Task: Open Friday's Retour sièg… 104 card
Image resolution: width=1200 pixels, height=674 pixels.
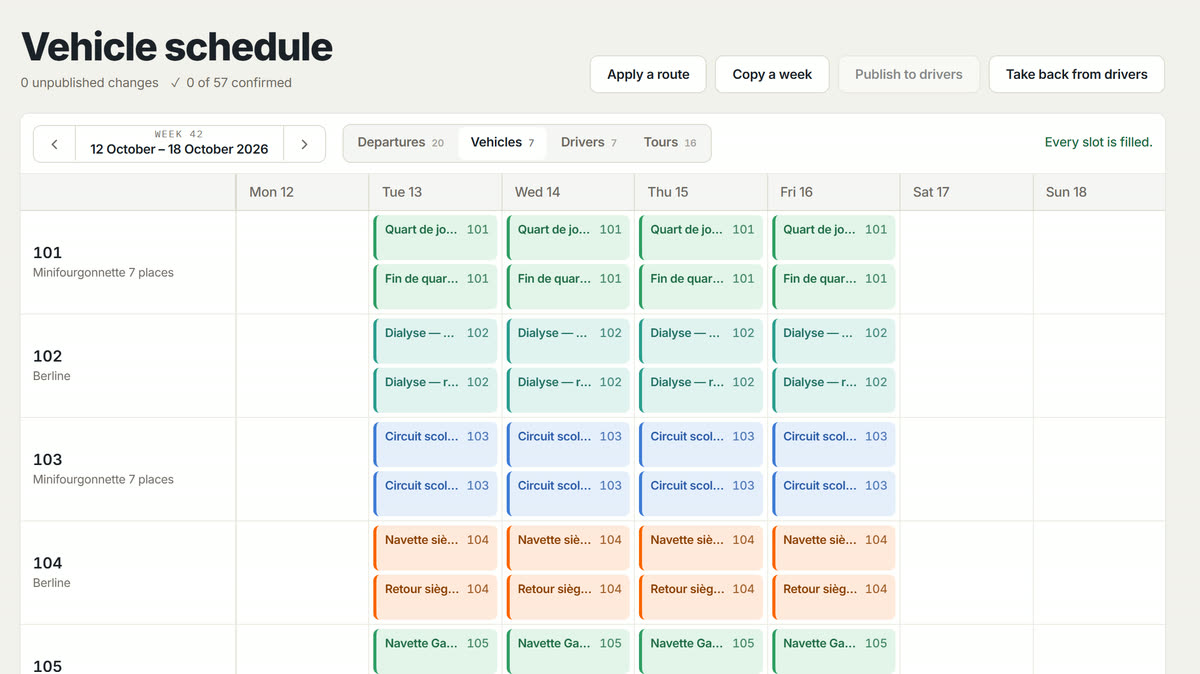Action: pyautogui.click(x=833, y=597)
